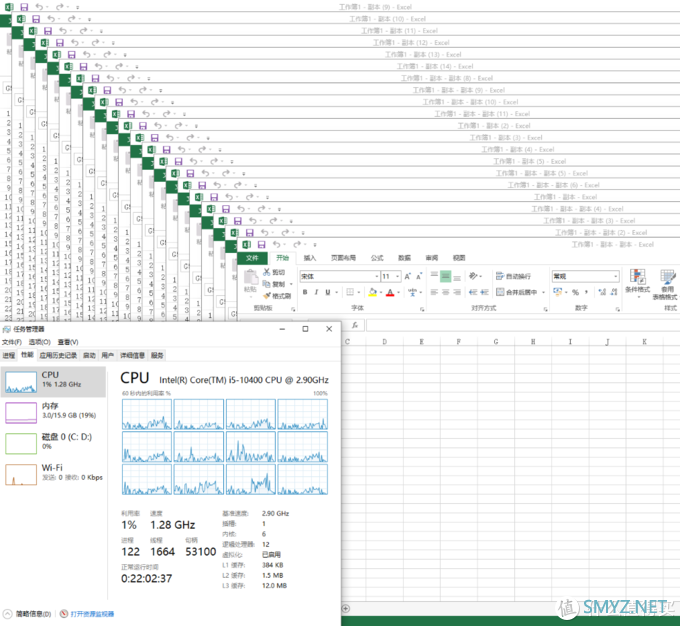The image size is (680, 626).
Task: Click the File (文件) button in Excel
Action: 252,258
